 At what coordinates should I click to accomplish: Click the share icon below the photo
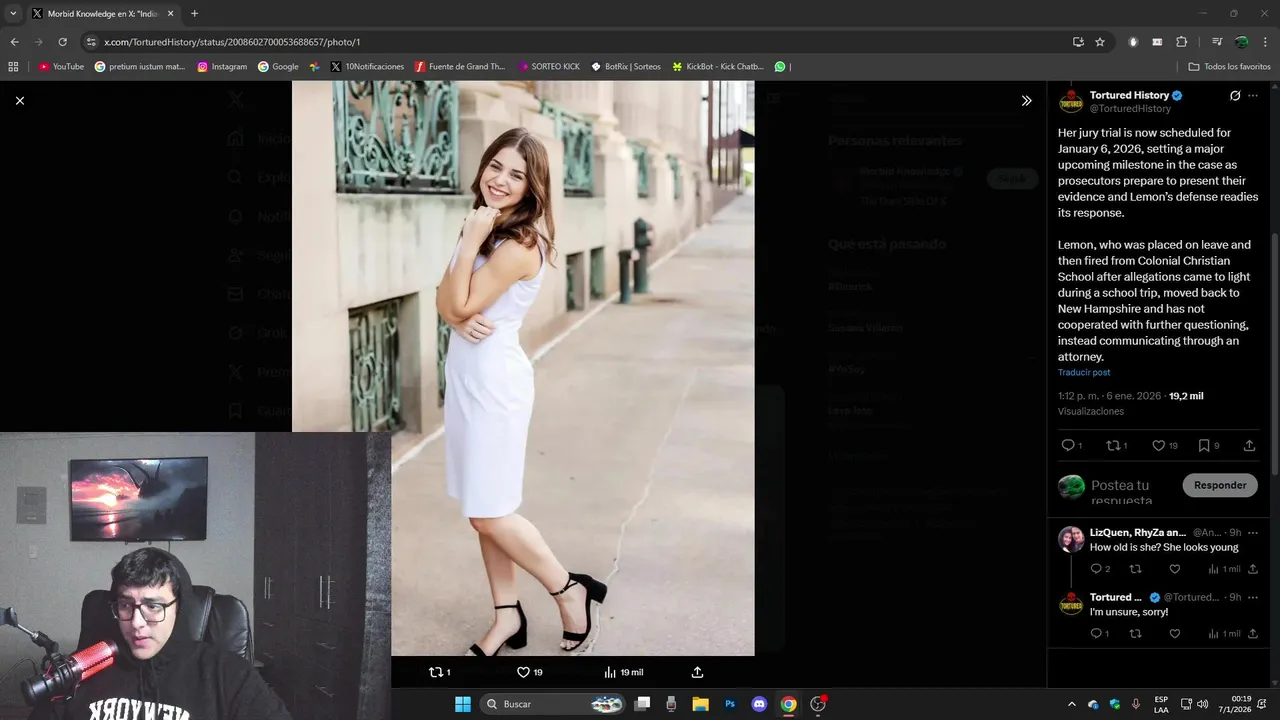(698, 672)
